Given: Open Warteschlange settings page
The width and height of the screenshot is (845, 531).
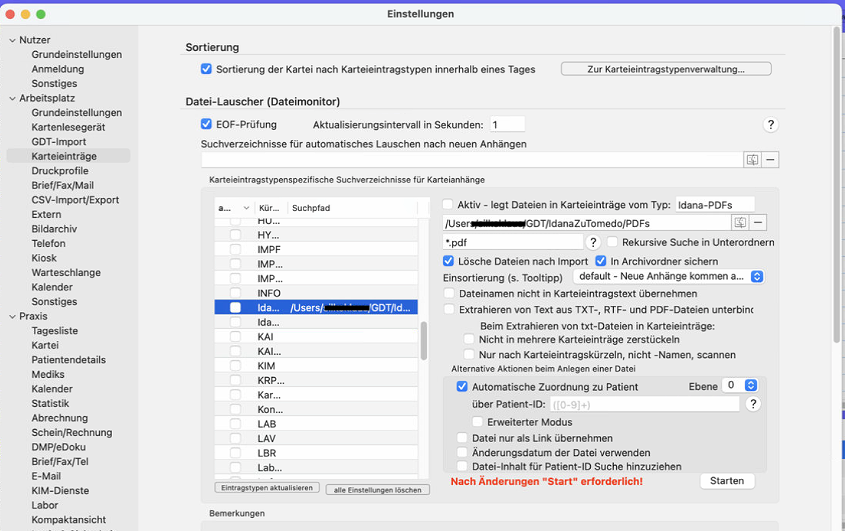Looking at the screenshot, I should tap(66, 273).
